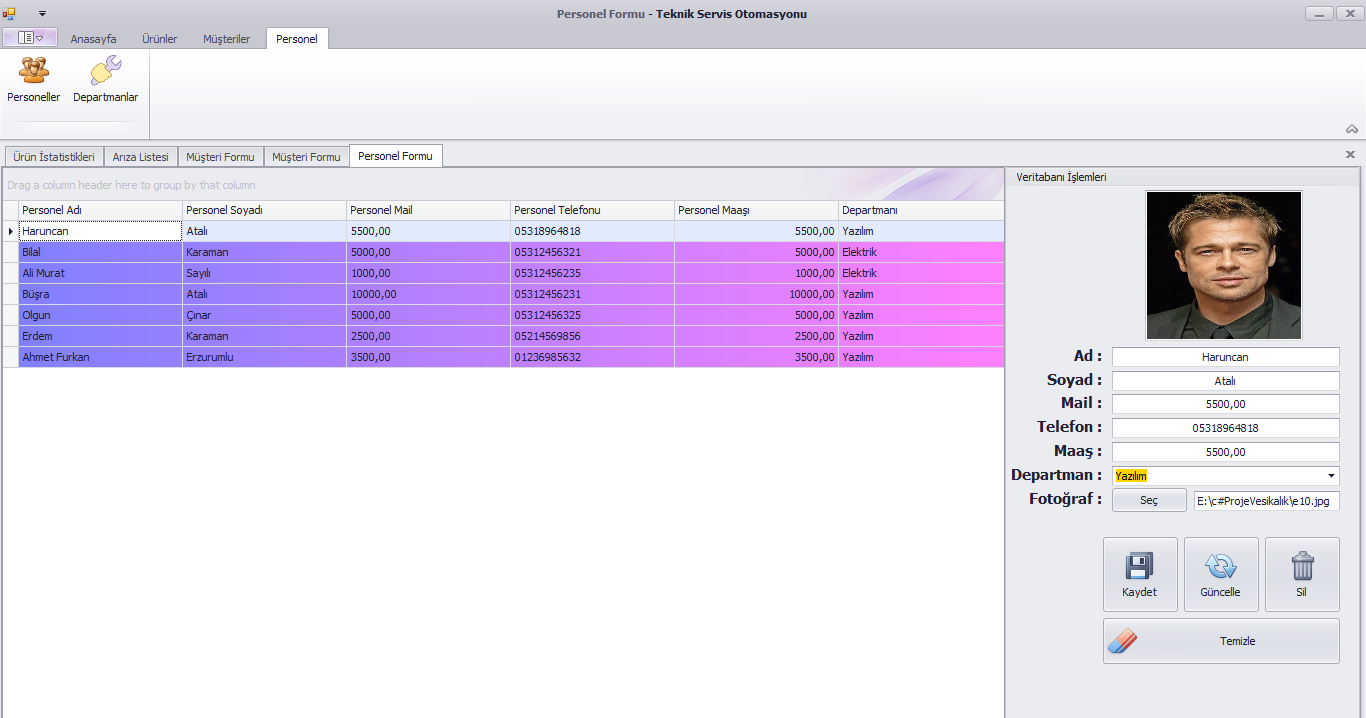Close the active document tab with X
Screen dimensions: 1366x718
(x=1350, y=155)
